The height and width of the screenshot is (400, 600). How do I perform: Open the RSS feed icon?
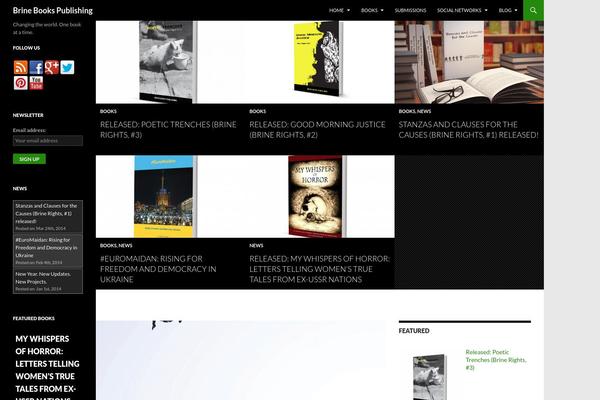click(x=21, y=67)
